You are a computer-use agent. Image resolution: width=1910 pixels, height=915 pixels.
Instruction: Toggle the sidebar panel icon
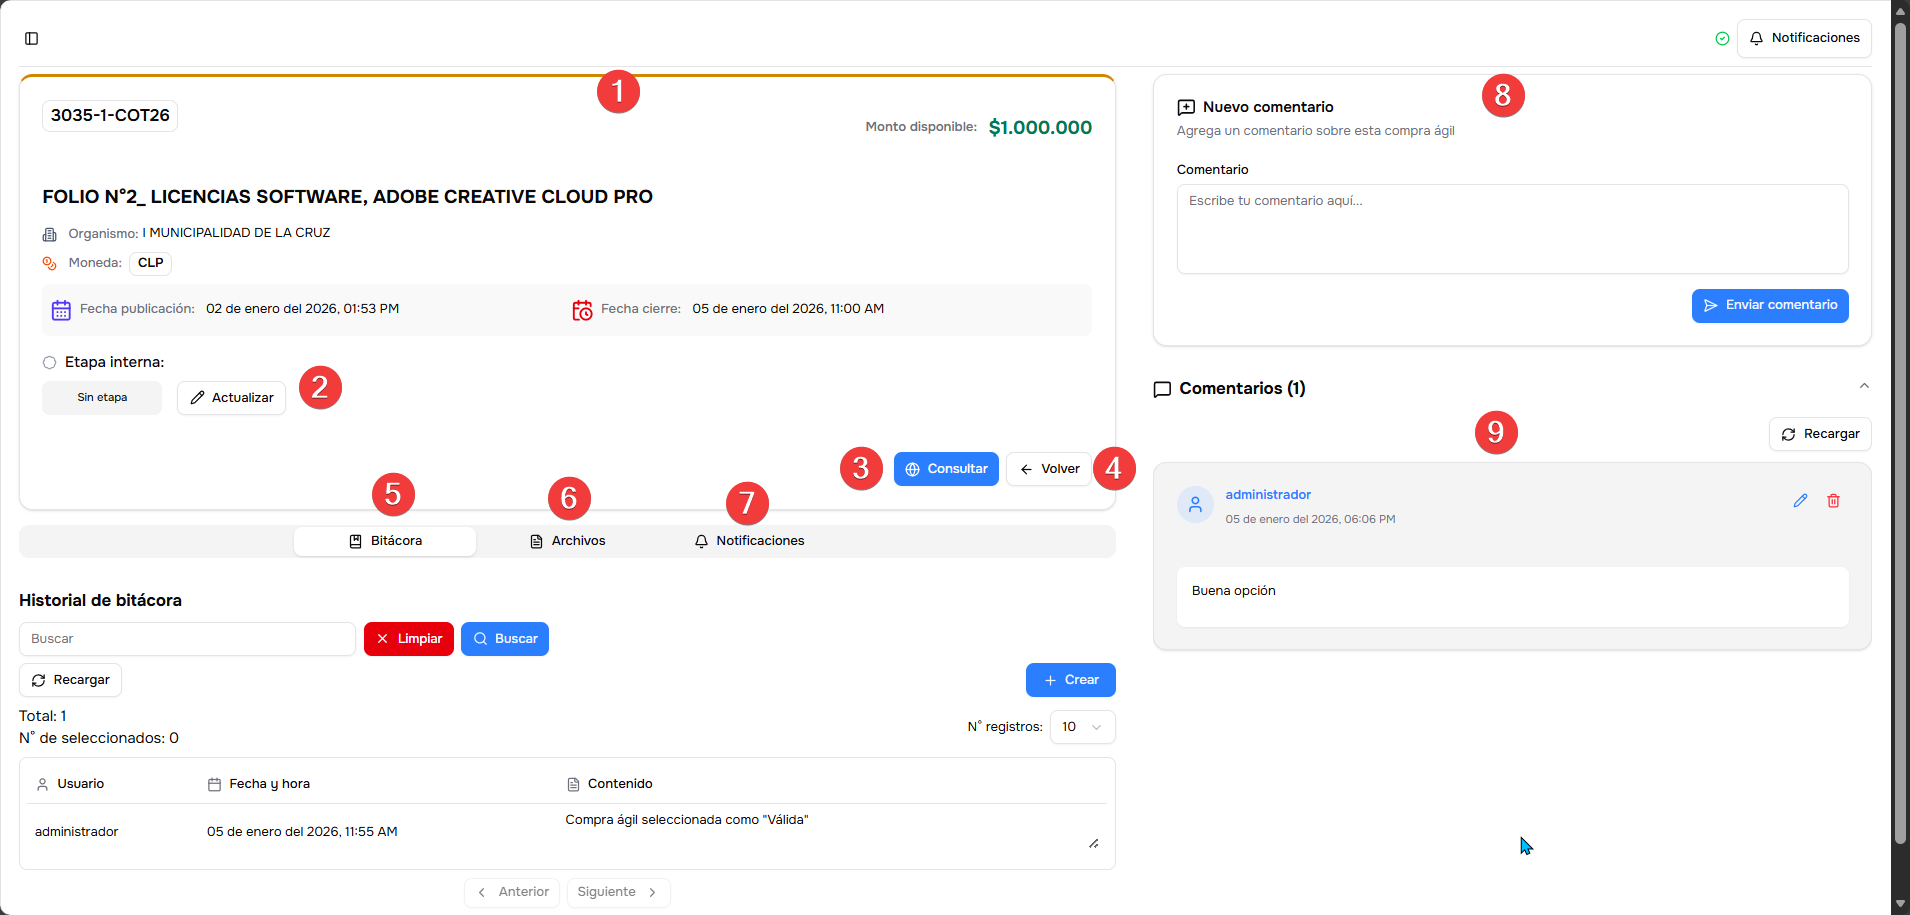click(x=31, y=39)
